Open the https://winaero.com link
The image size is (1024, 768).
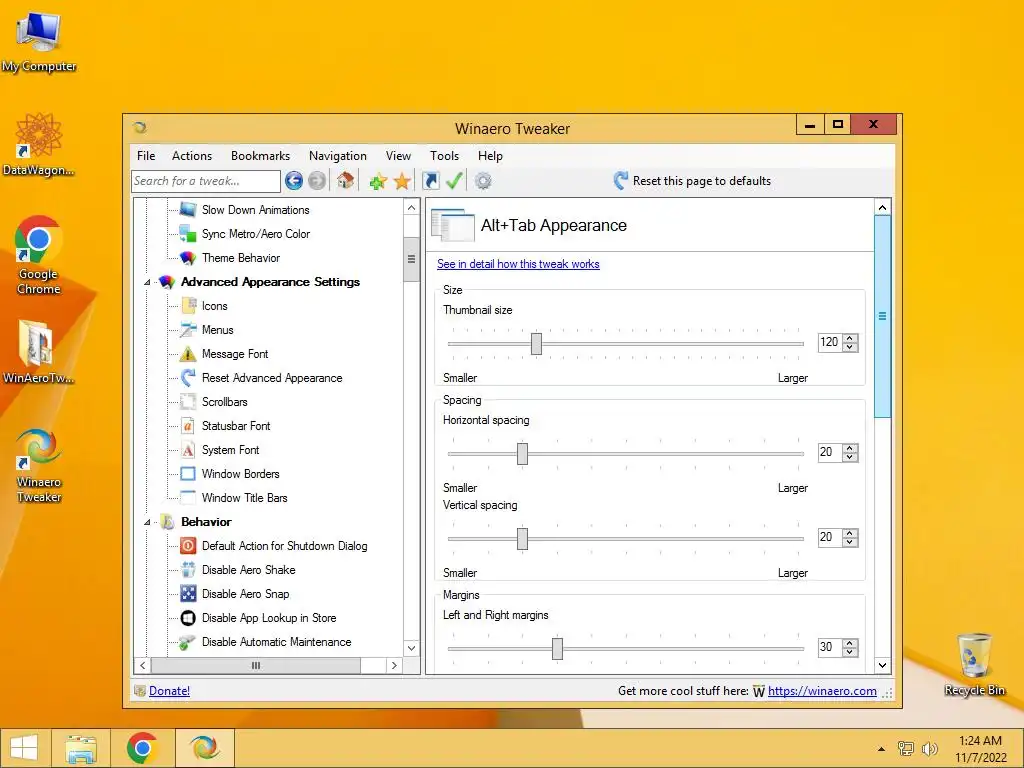tap(822, 691)
